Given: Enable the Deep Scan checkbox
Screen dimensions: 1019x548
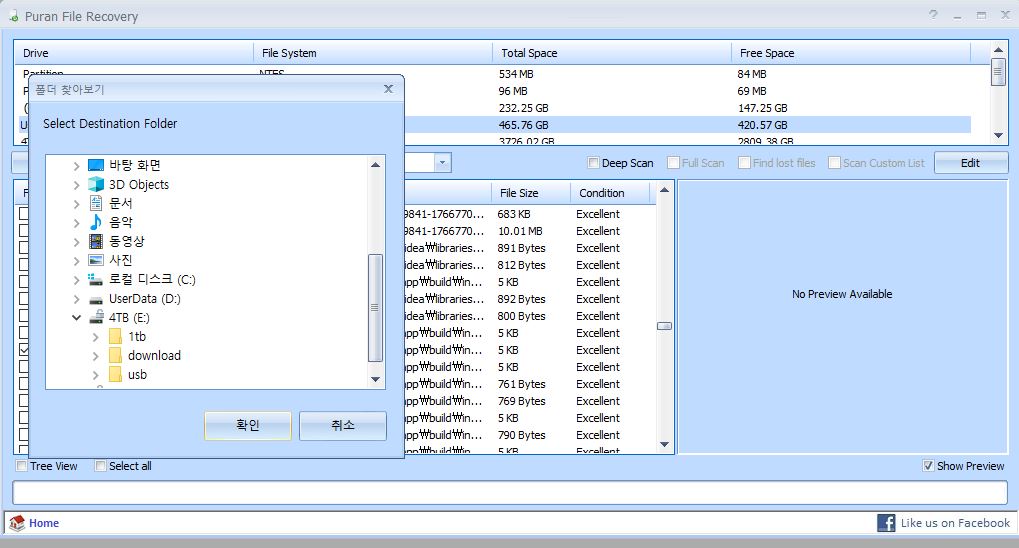Looking at the screenshot, I should coord(593,163).
